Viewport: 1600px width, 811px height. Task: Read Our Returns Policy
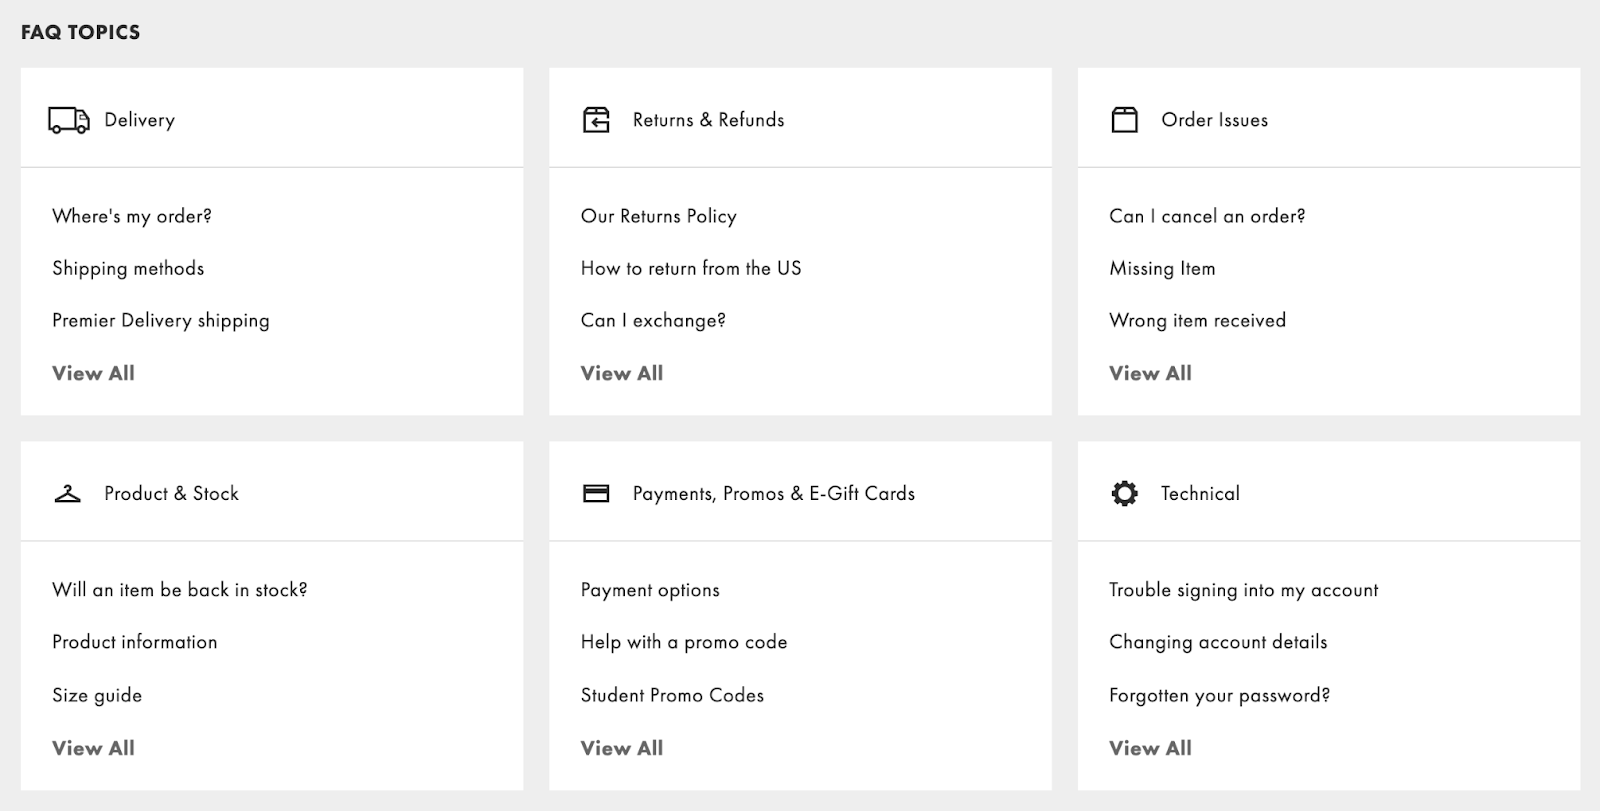click(x=658, y=216)
